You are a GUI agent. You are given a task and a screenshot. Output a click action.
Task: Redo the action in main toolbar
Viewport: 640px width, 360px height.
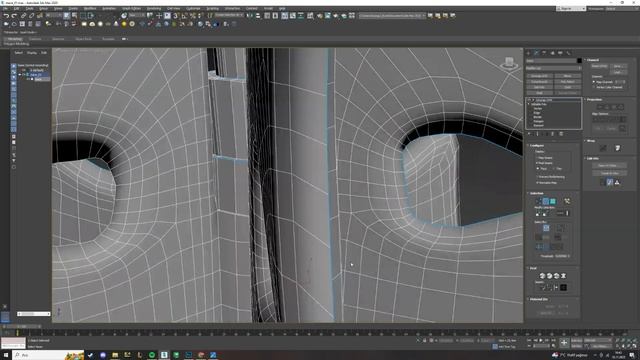pyautogui.click(x=14, y=16)
